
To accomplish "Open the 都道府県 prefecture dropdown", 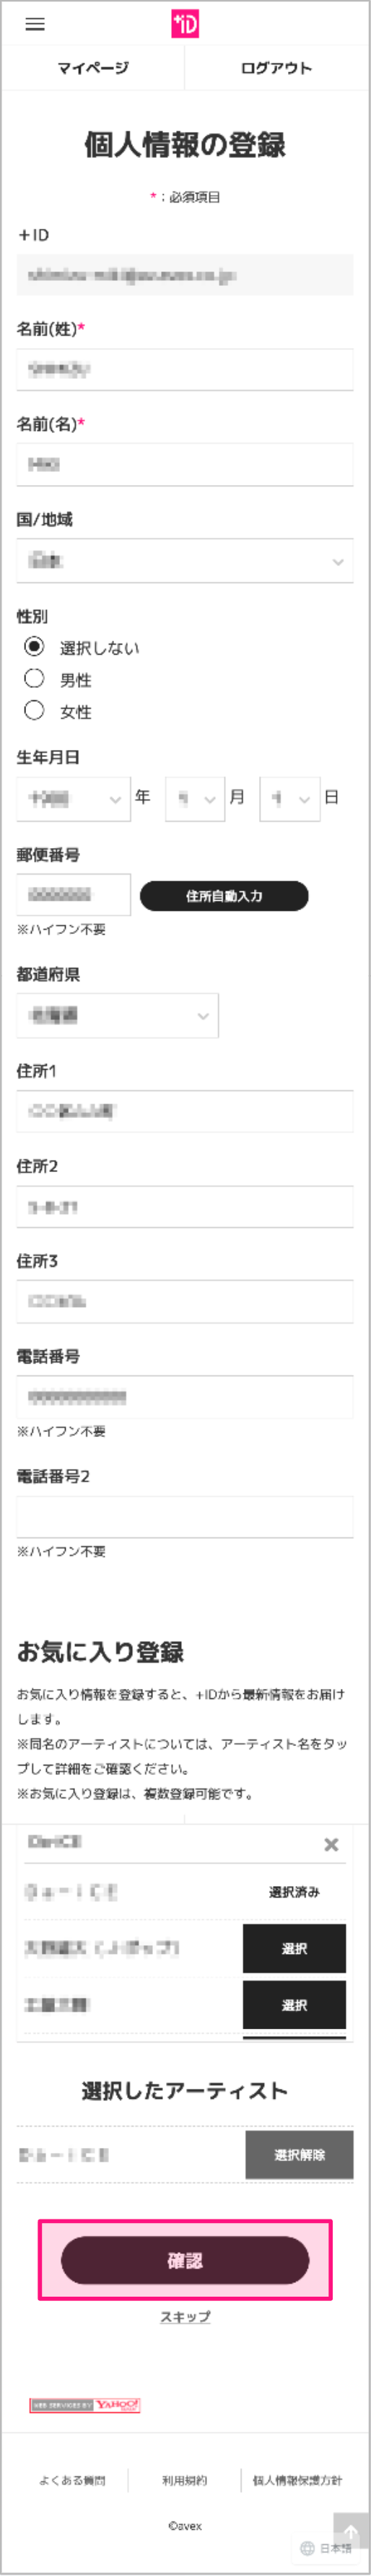I will pos(117,1016).
